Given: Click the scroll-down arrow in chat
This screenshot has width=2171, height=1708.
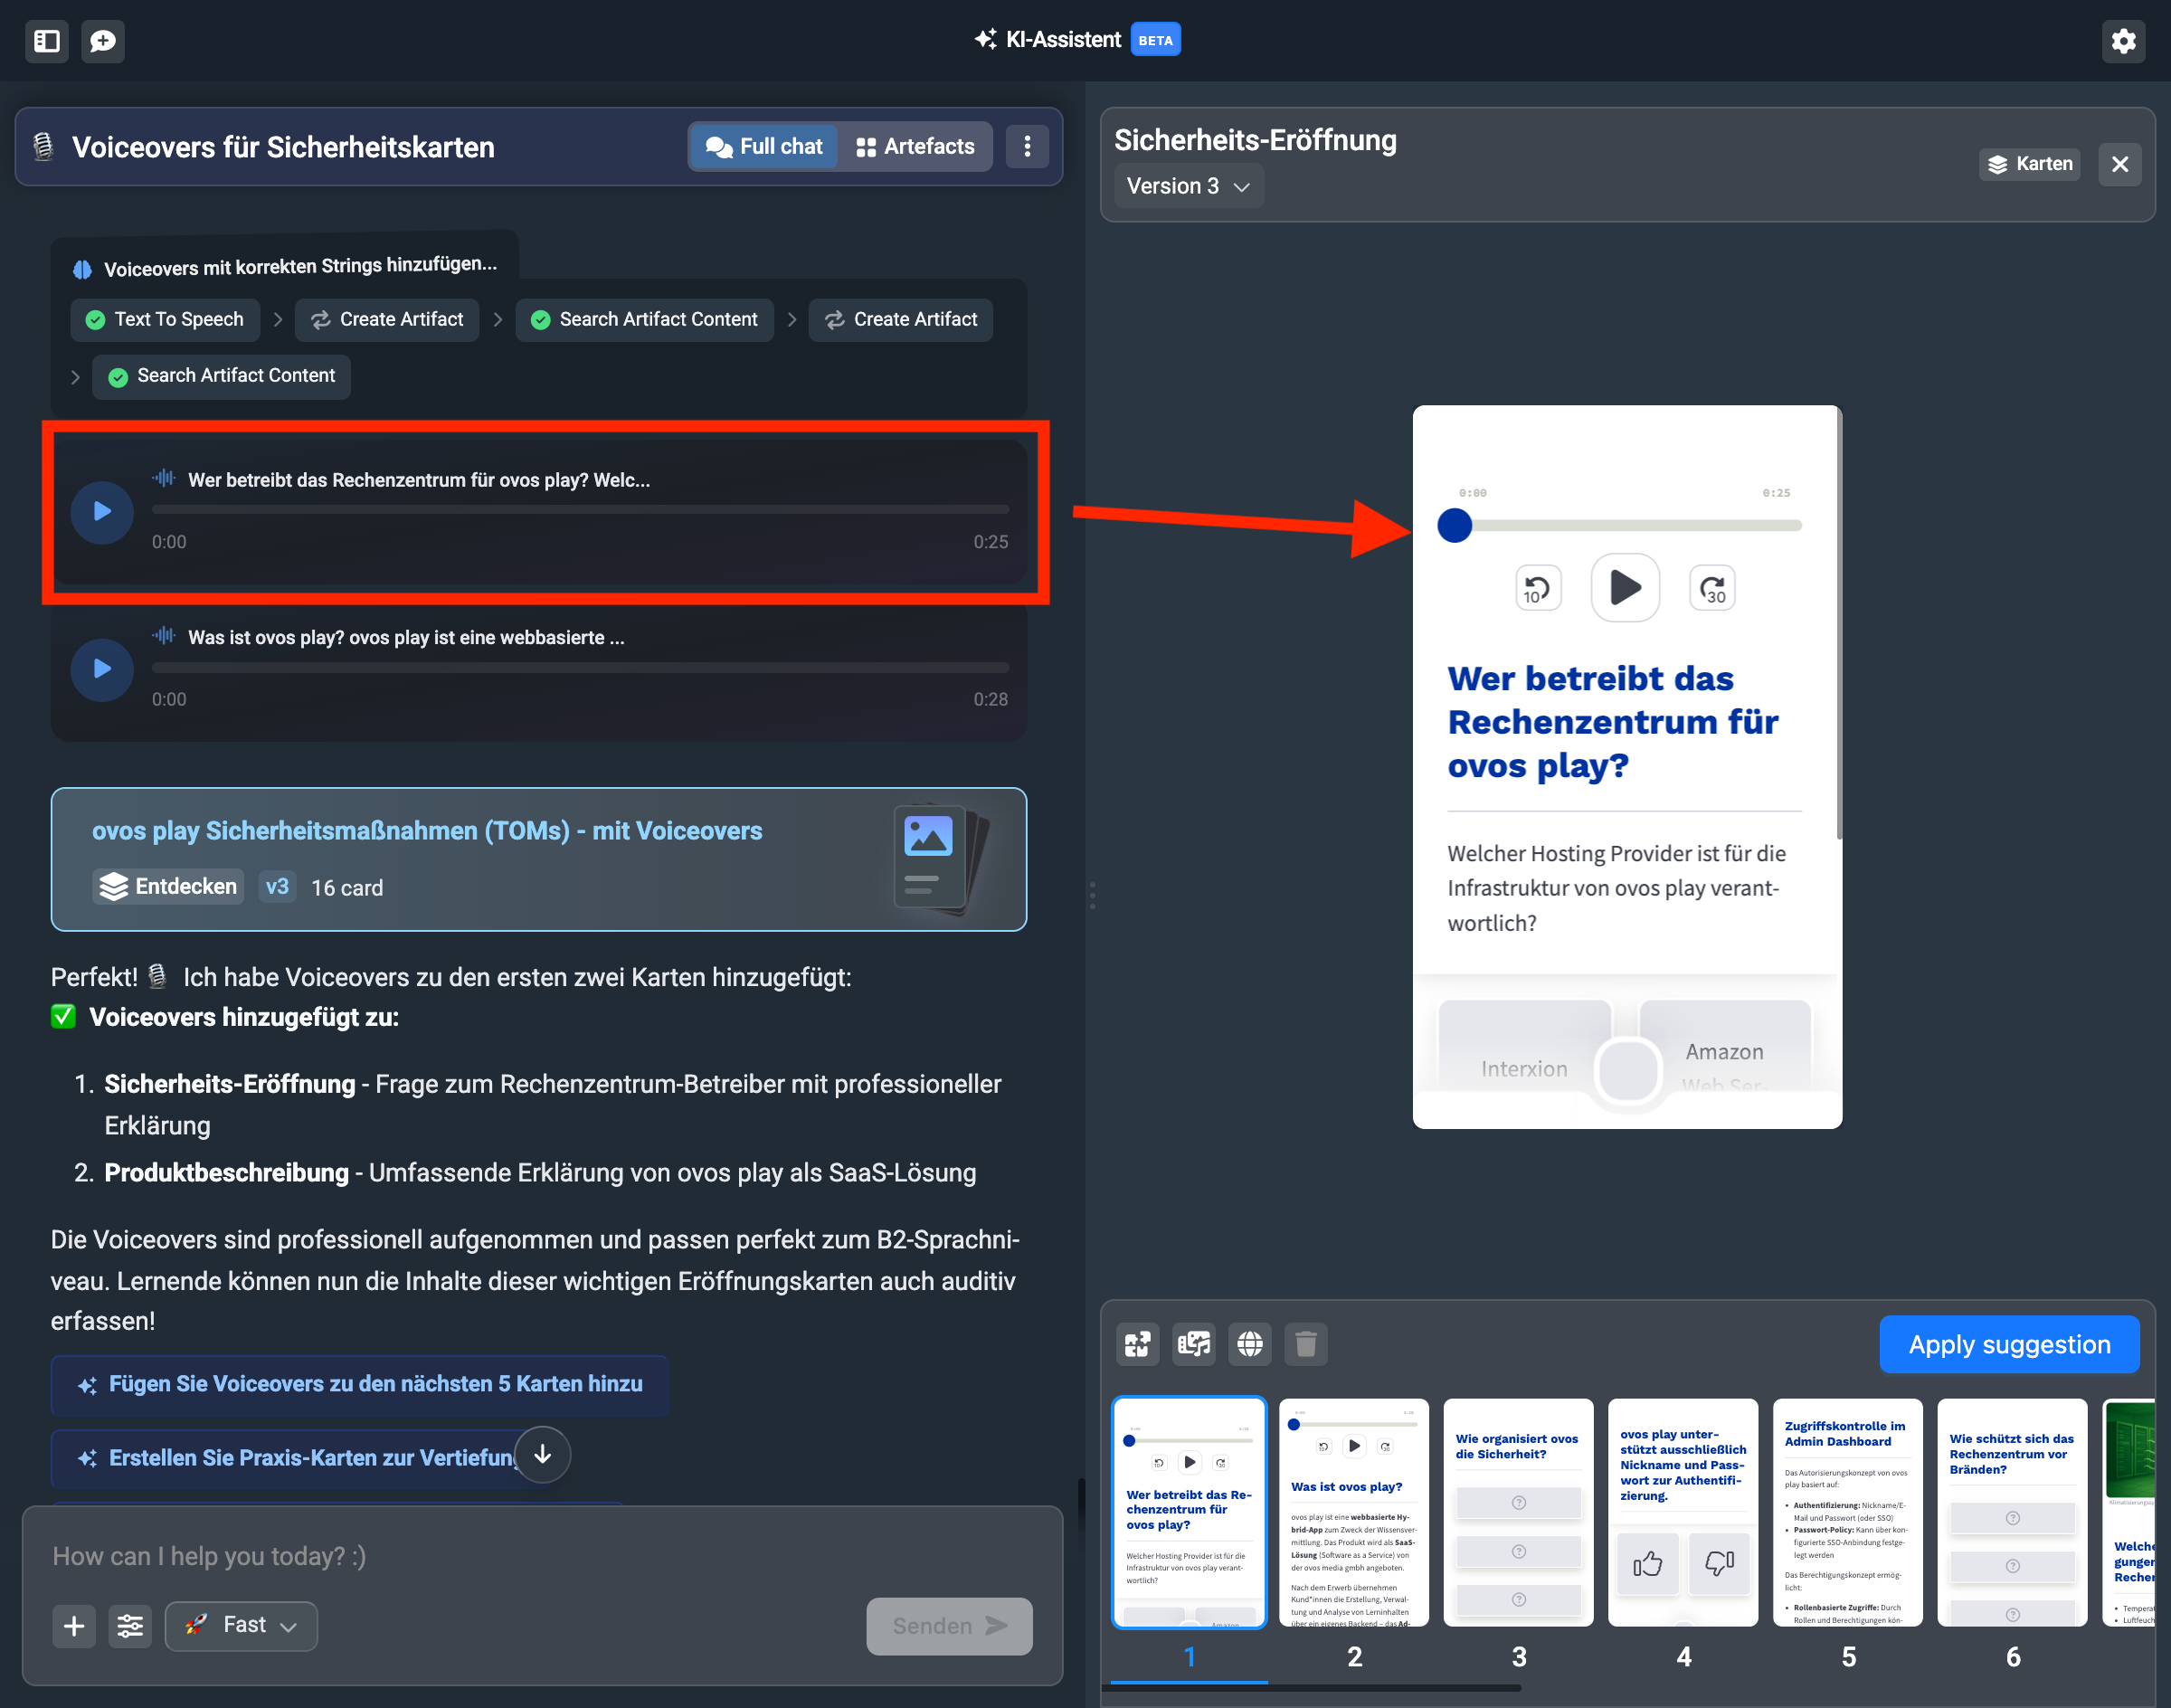Looking at the screenshot, I should 543,1454.
